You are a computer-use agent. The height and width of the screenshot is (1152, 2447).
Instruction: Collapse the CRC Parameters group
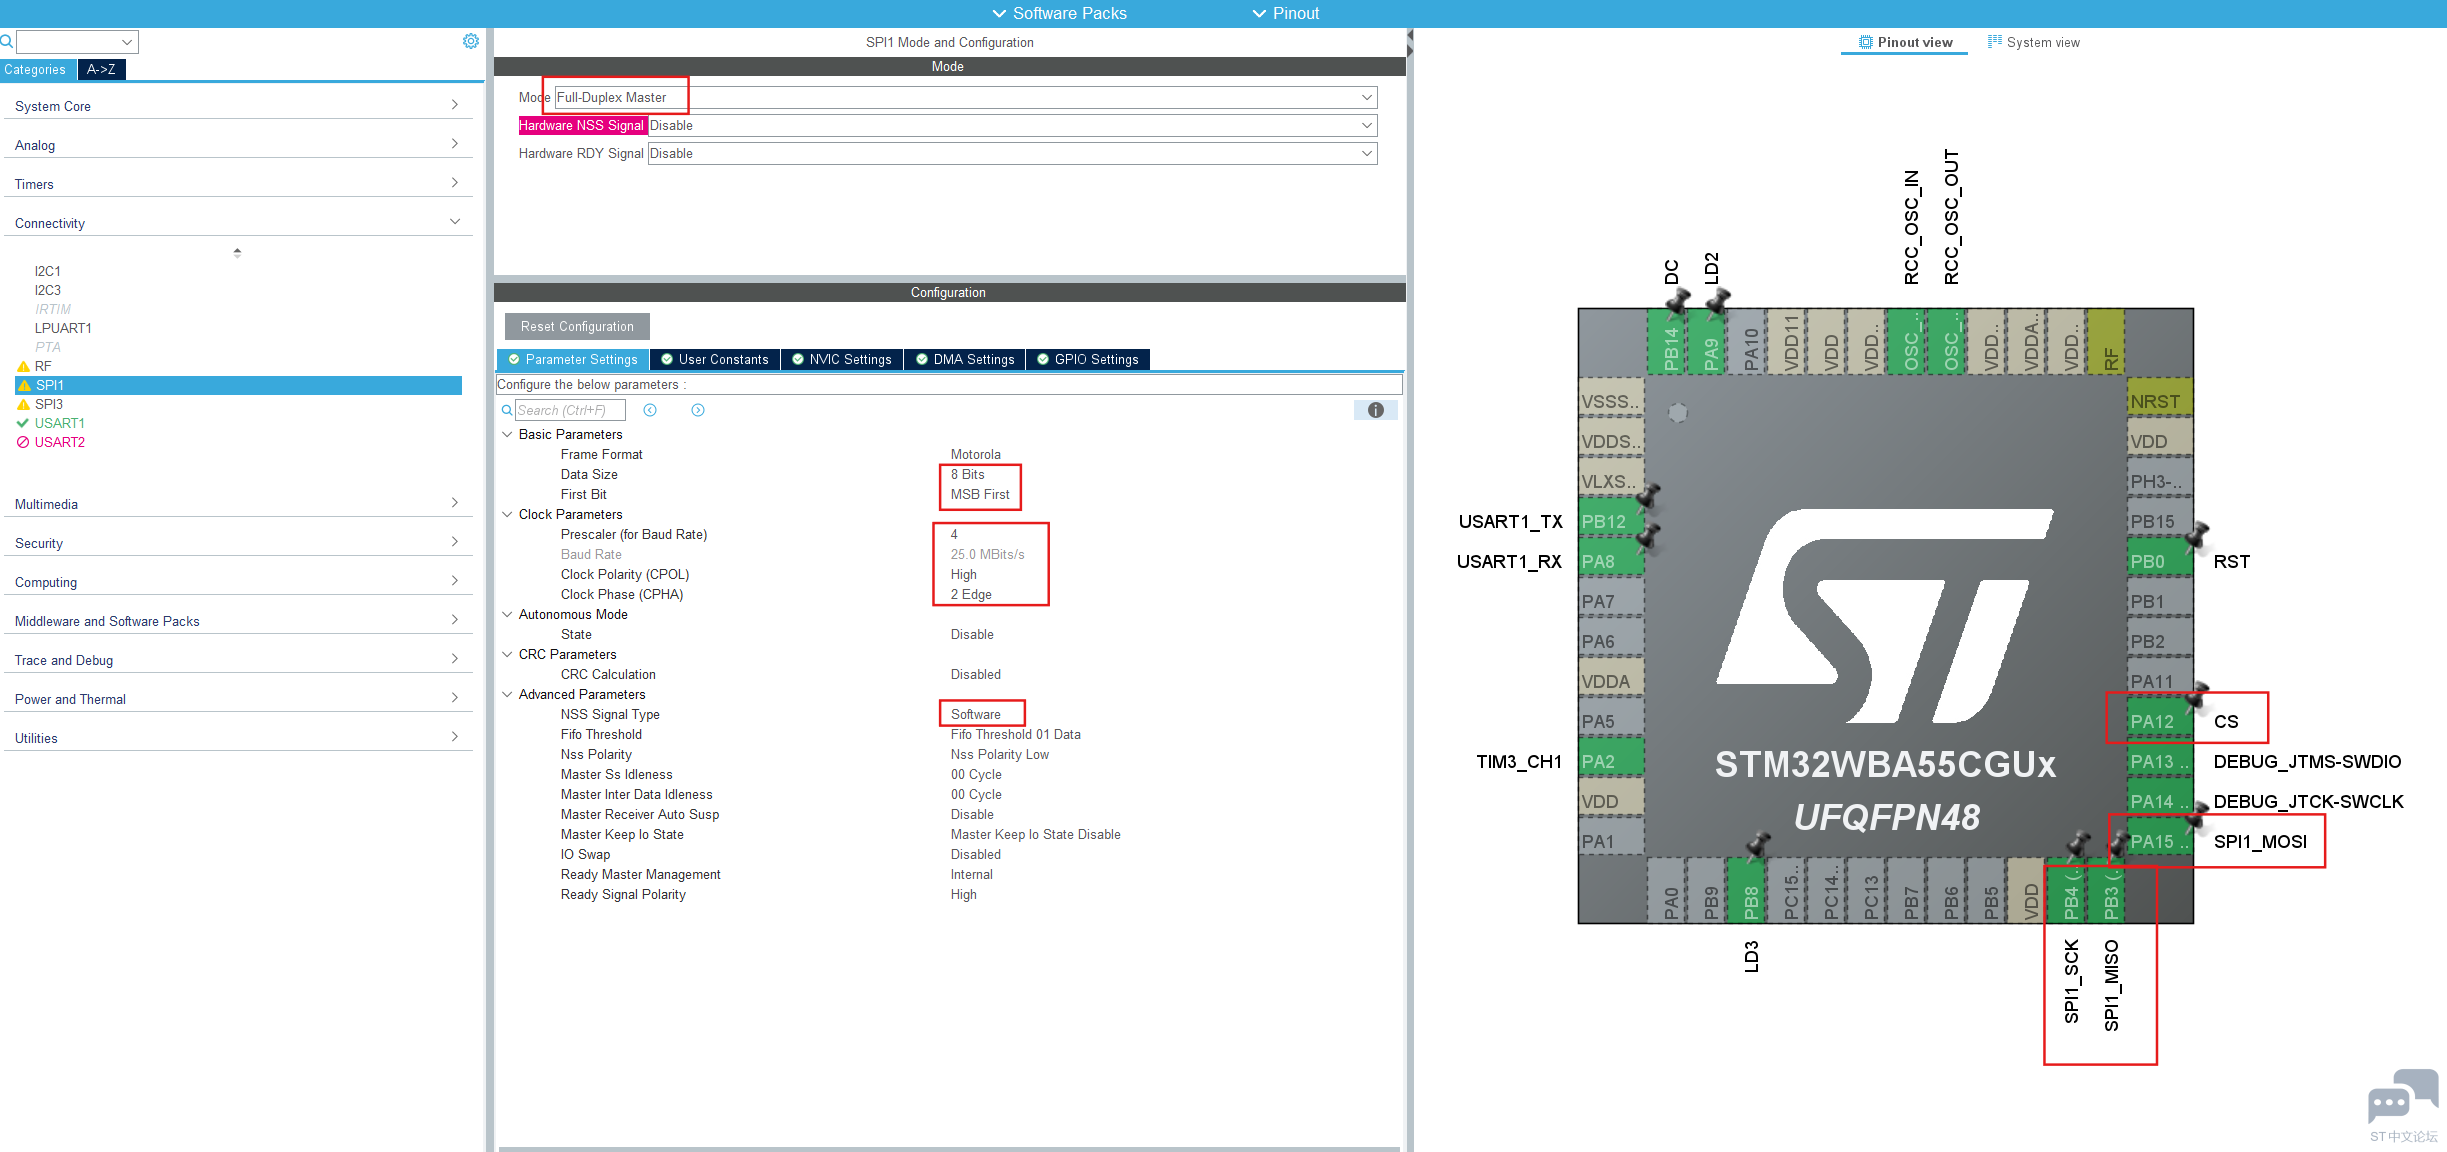coord(507,654)
